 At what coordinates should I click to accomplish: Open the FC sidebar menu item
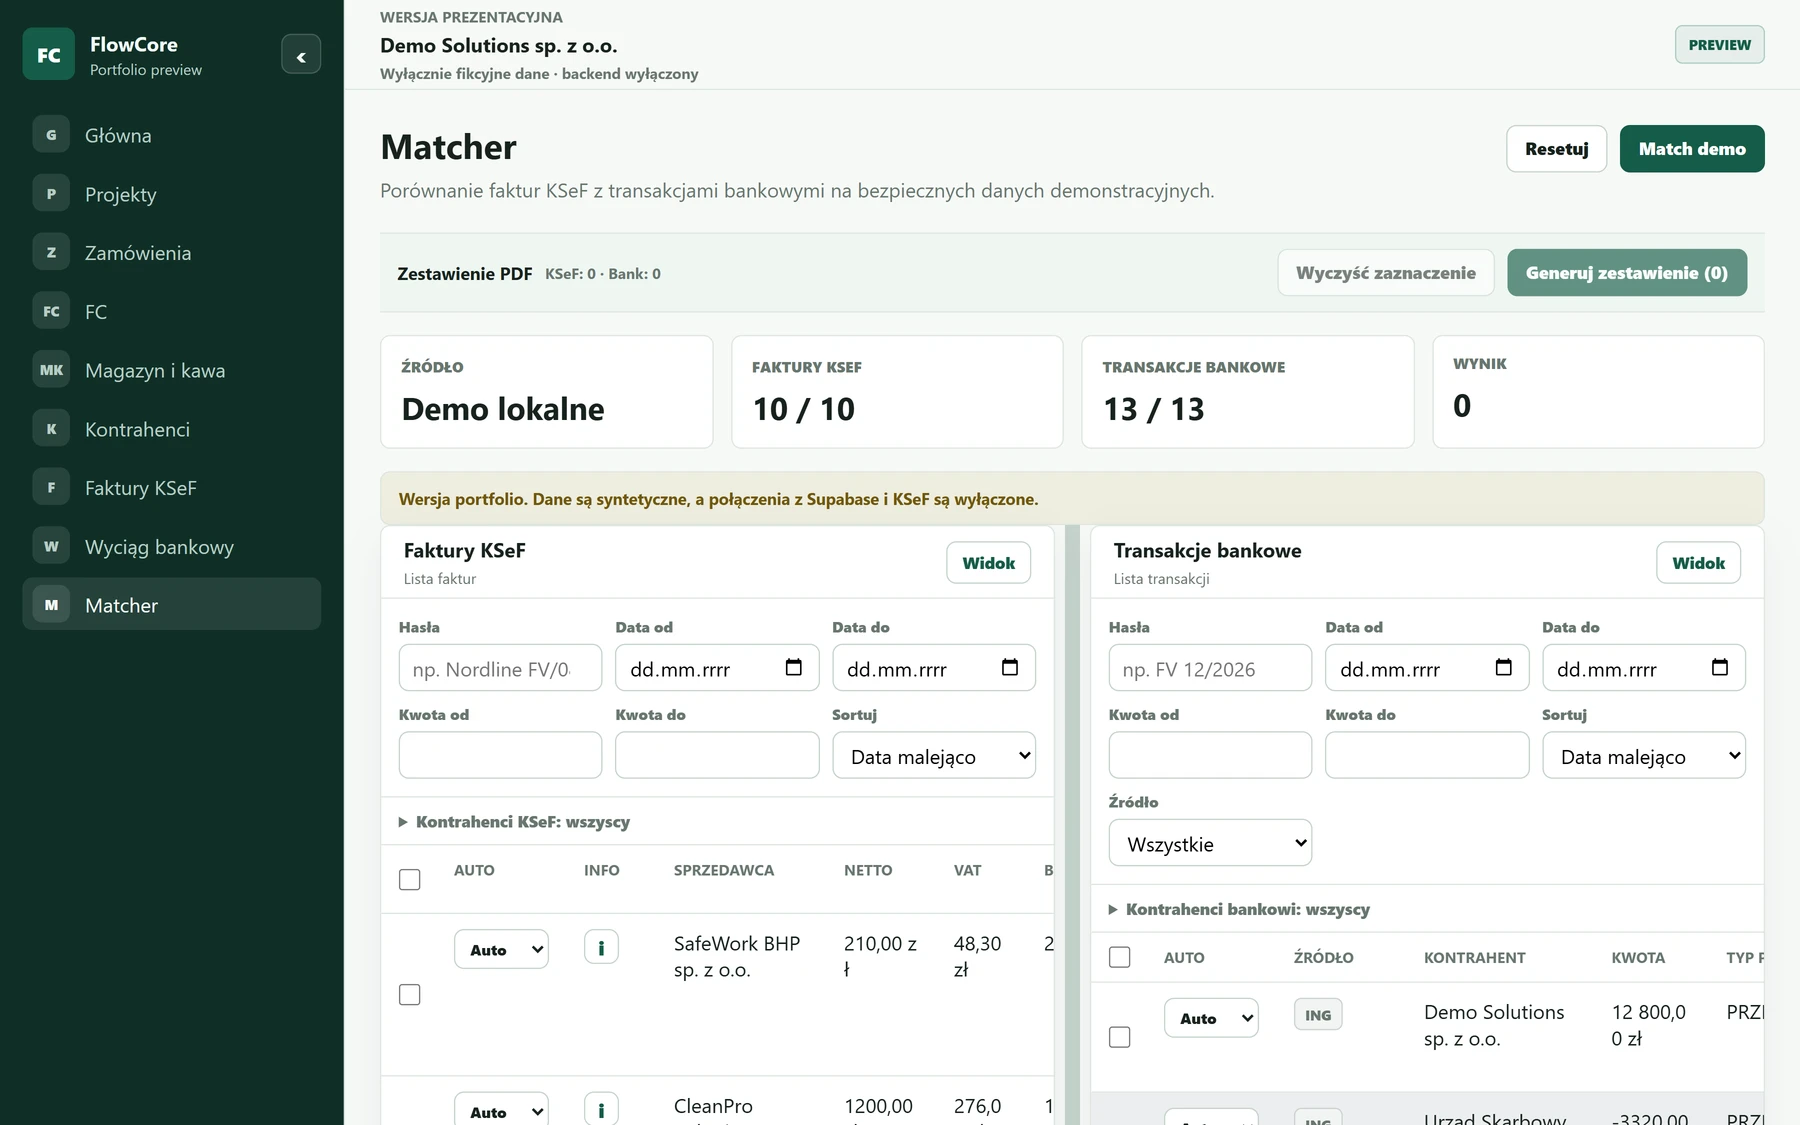tap(172, 312)
